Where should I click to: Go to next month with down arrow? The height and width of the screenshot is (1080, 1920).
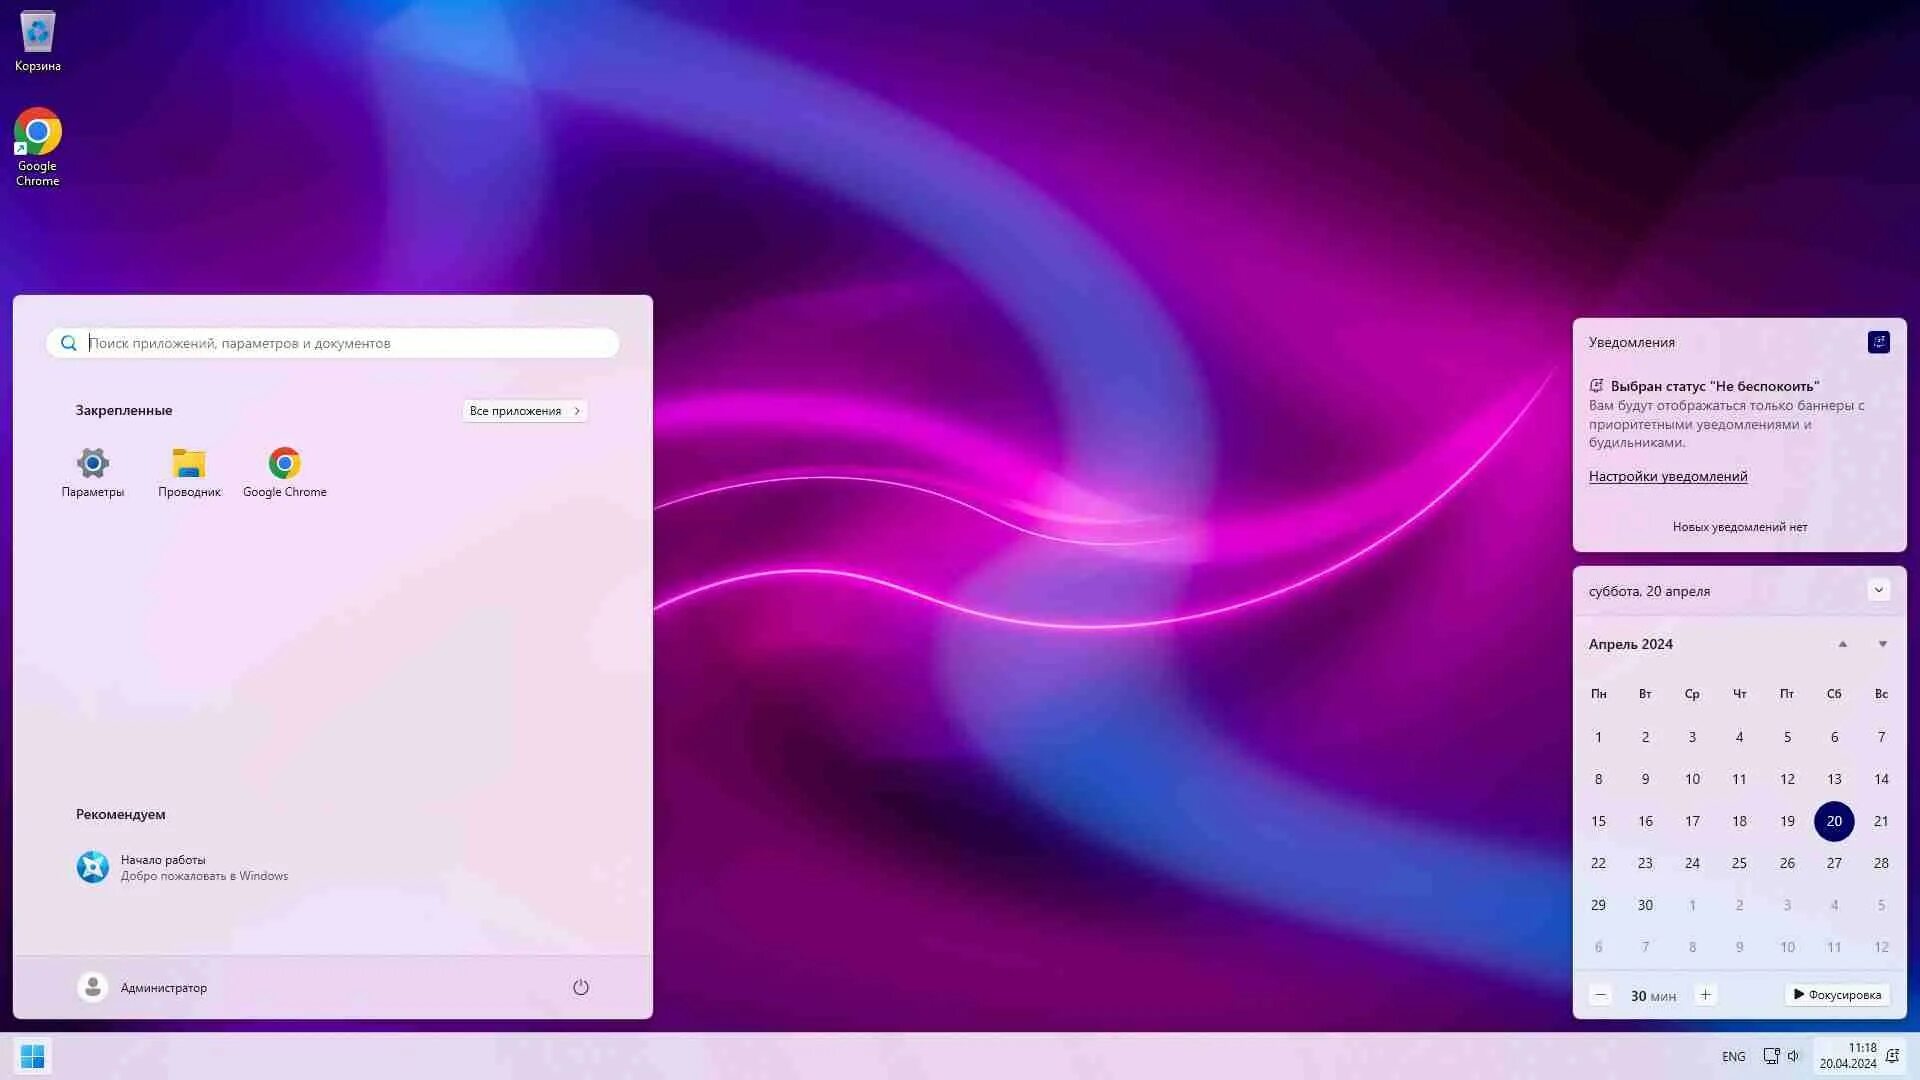[1882, 644]
